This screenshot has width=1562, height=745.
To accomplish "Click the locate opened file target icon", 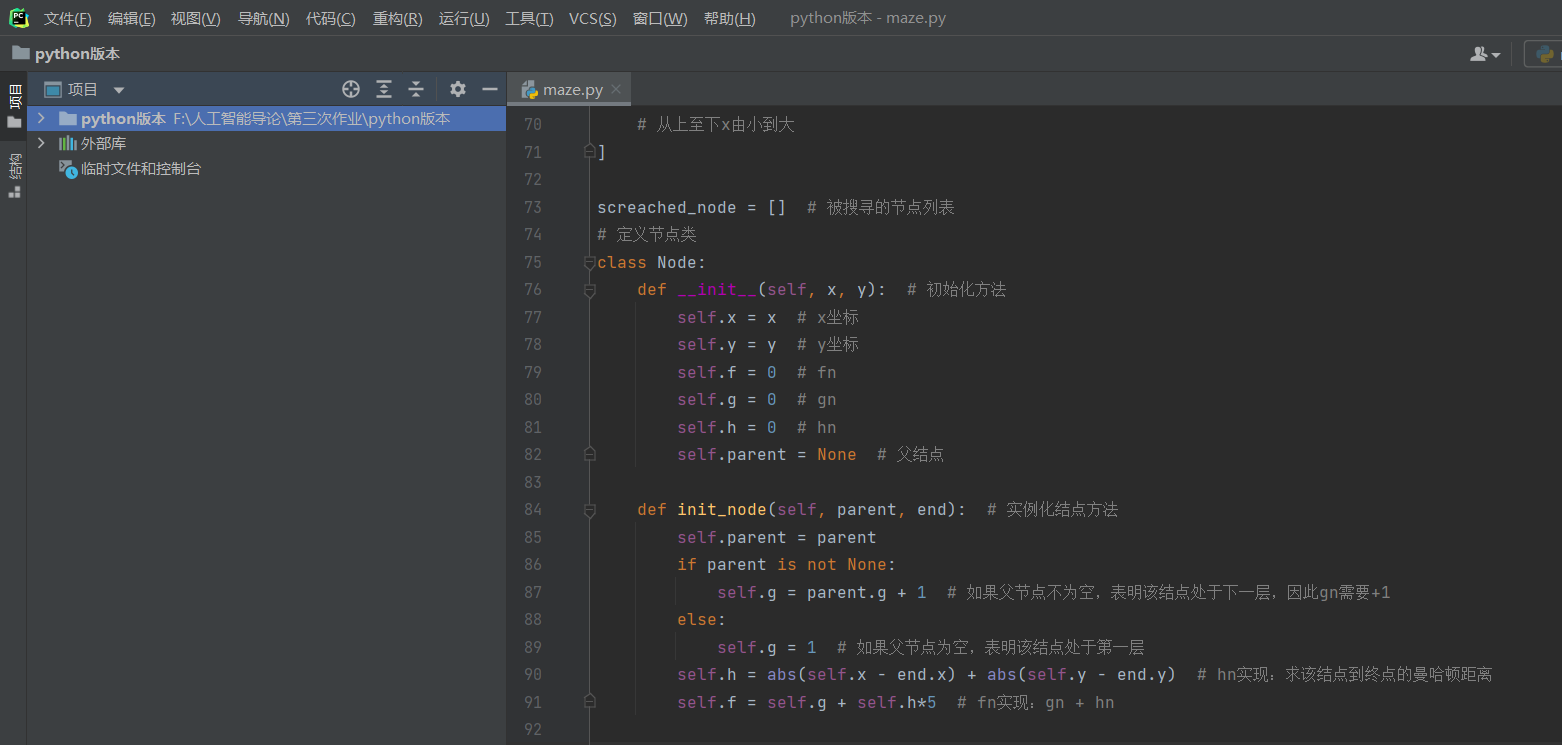I will tap(351, 89).
